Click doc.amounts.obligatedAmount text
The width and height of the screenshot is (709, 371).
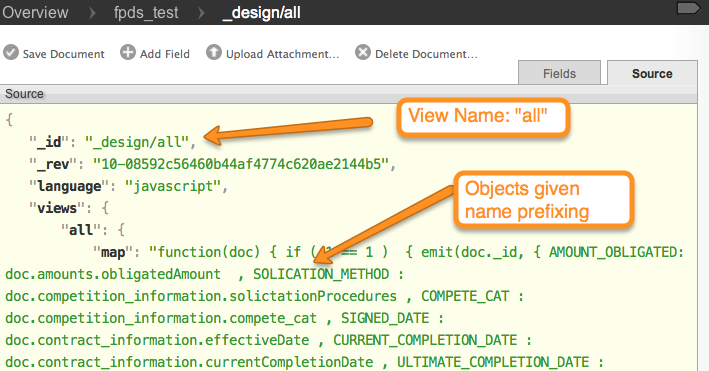pyautogui.click(x=113, y=274)
